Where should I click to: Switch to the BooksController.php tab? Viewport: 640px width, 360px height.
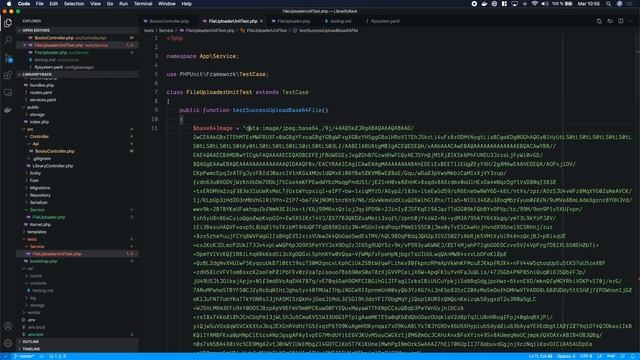click(169, 21)
